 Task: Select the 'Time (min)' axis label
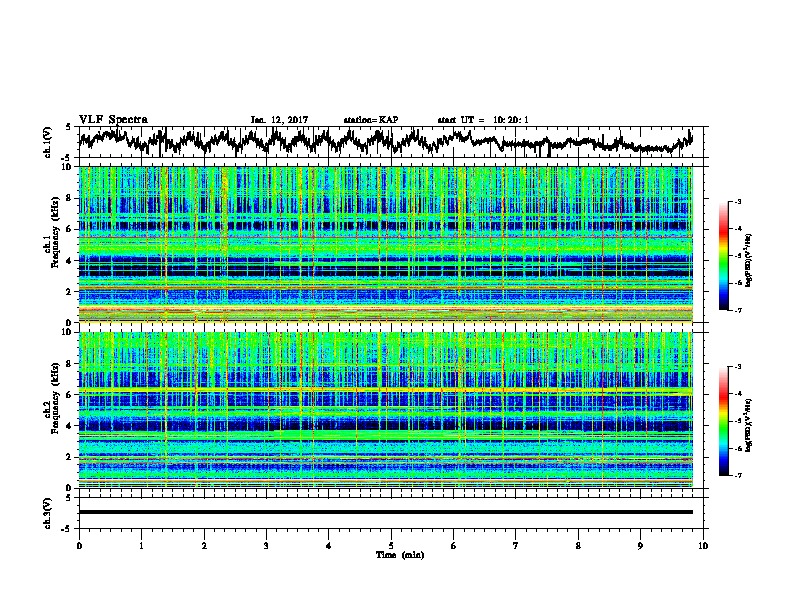400,555
